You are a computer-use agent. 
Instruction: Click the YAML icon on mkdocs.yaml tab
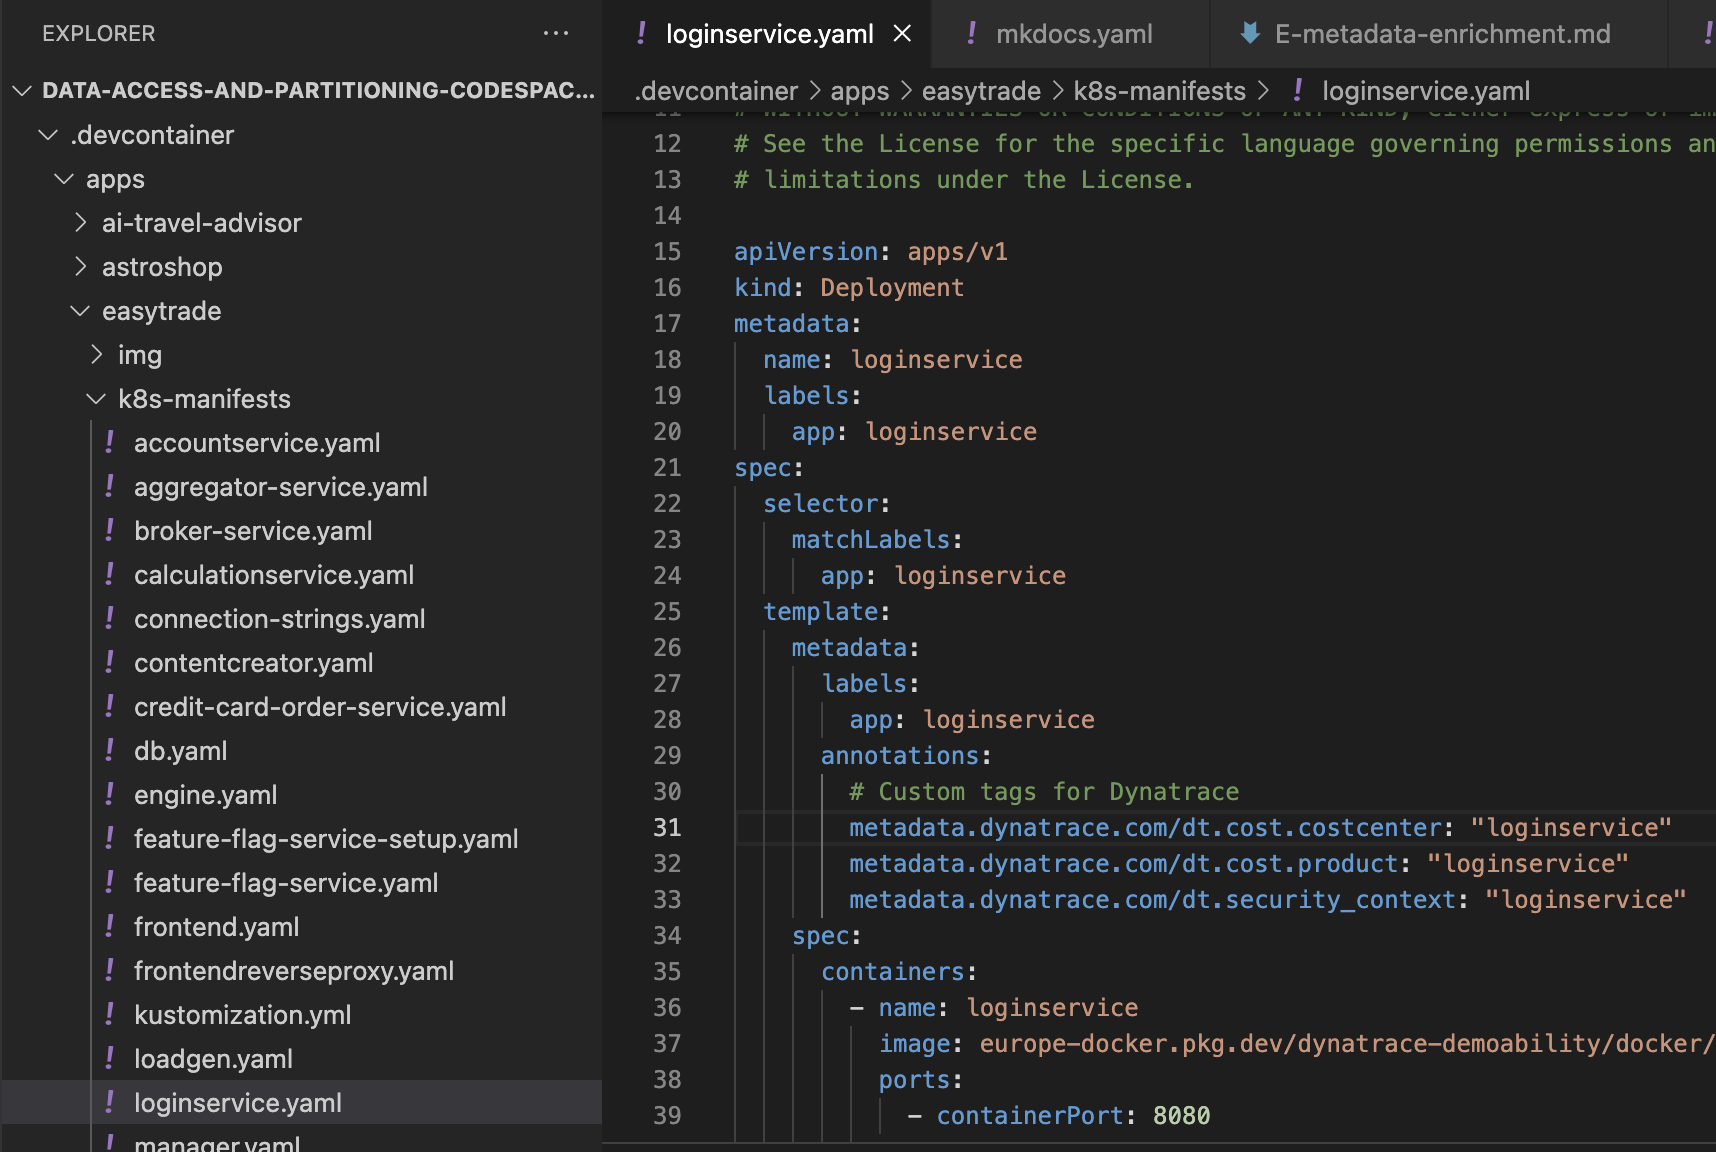pos(971,34)
